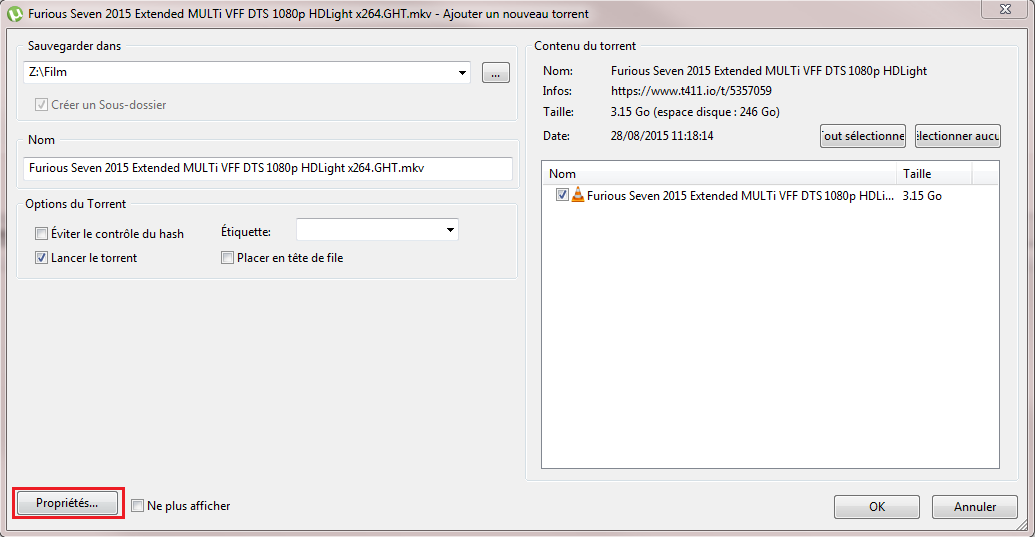Enable Éviter le contrôle du hash

pyautogui.click(x=42, y=234)
